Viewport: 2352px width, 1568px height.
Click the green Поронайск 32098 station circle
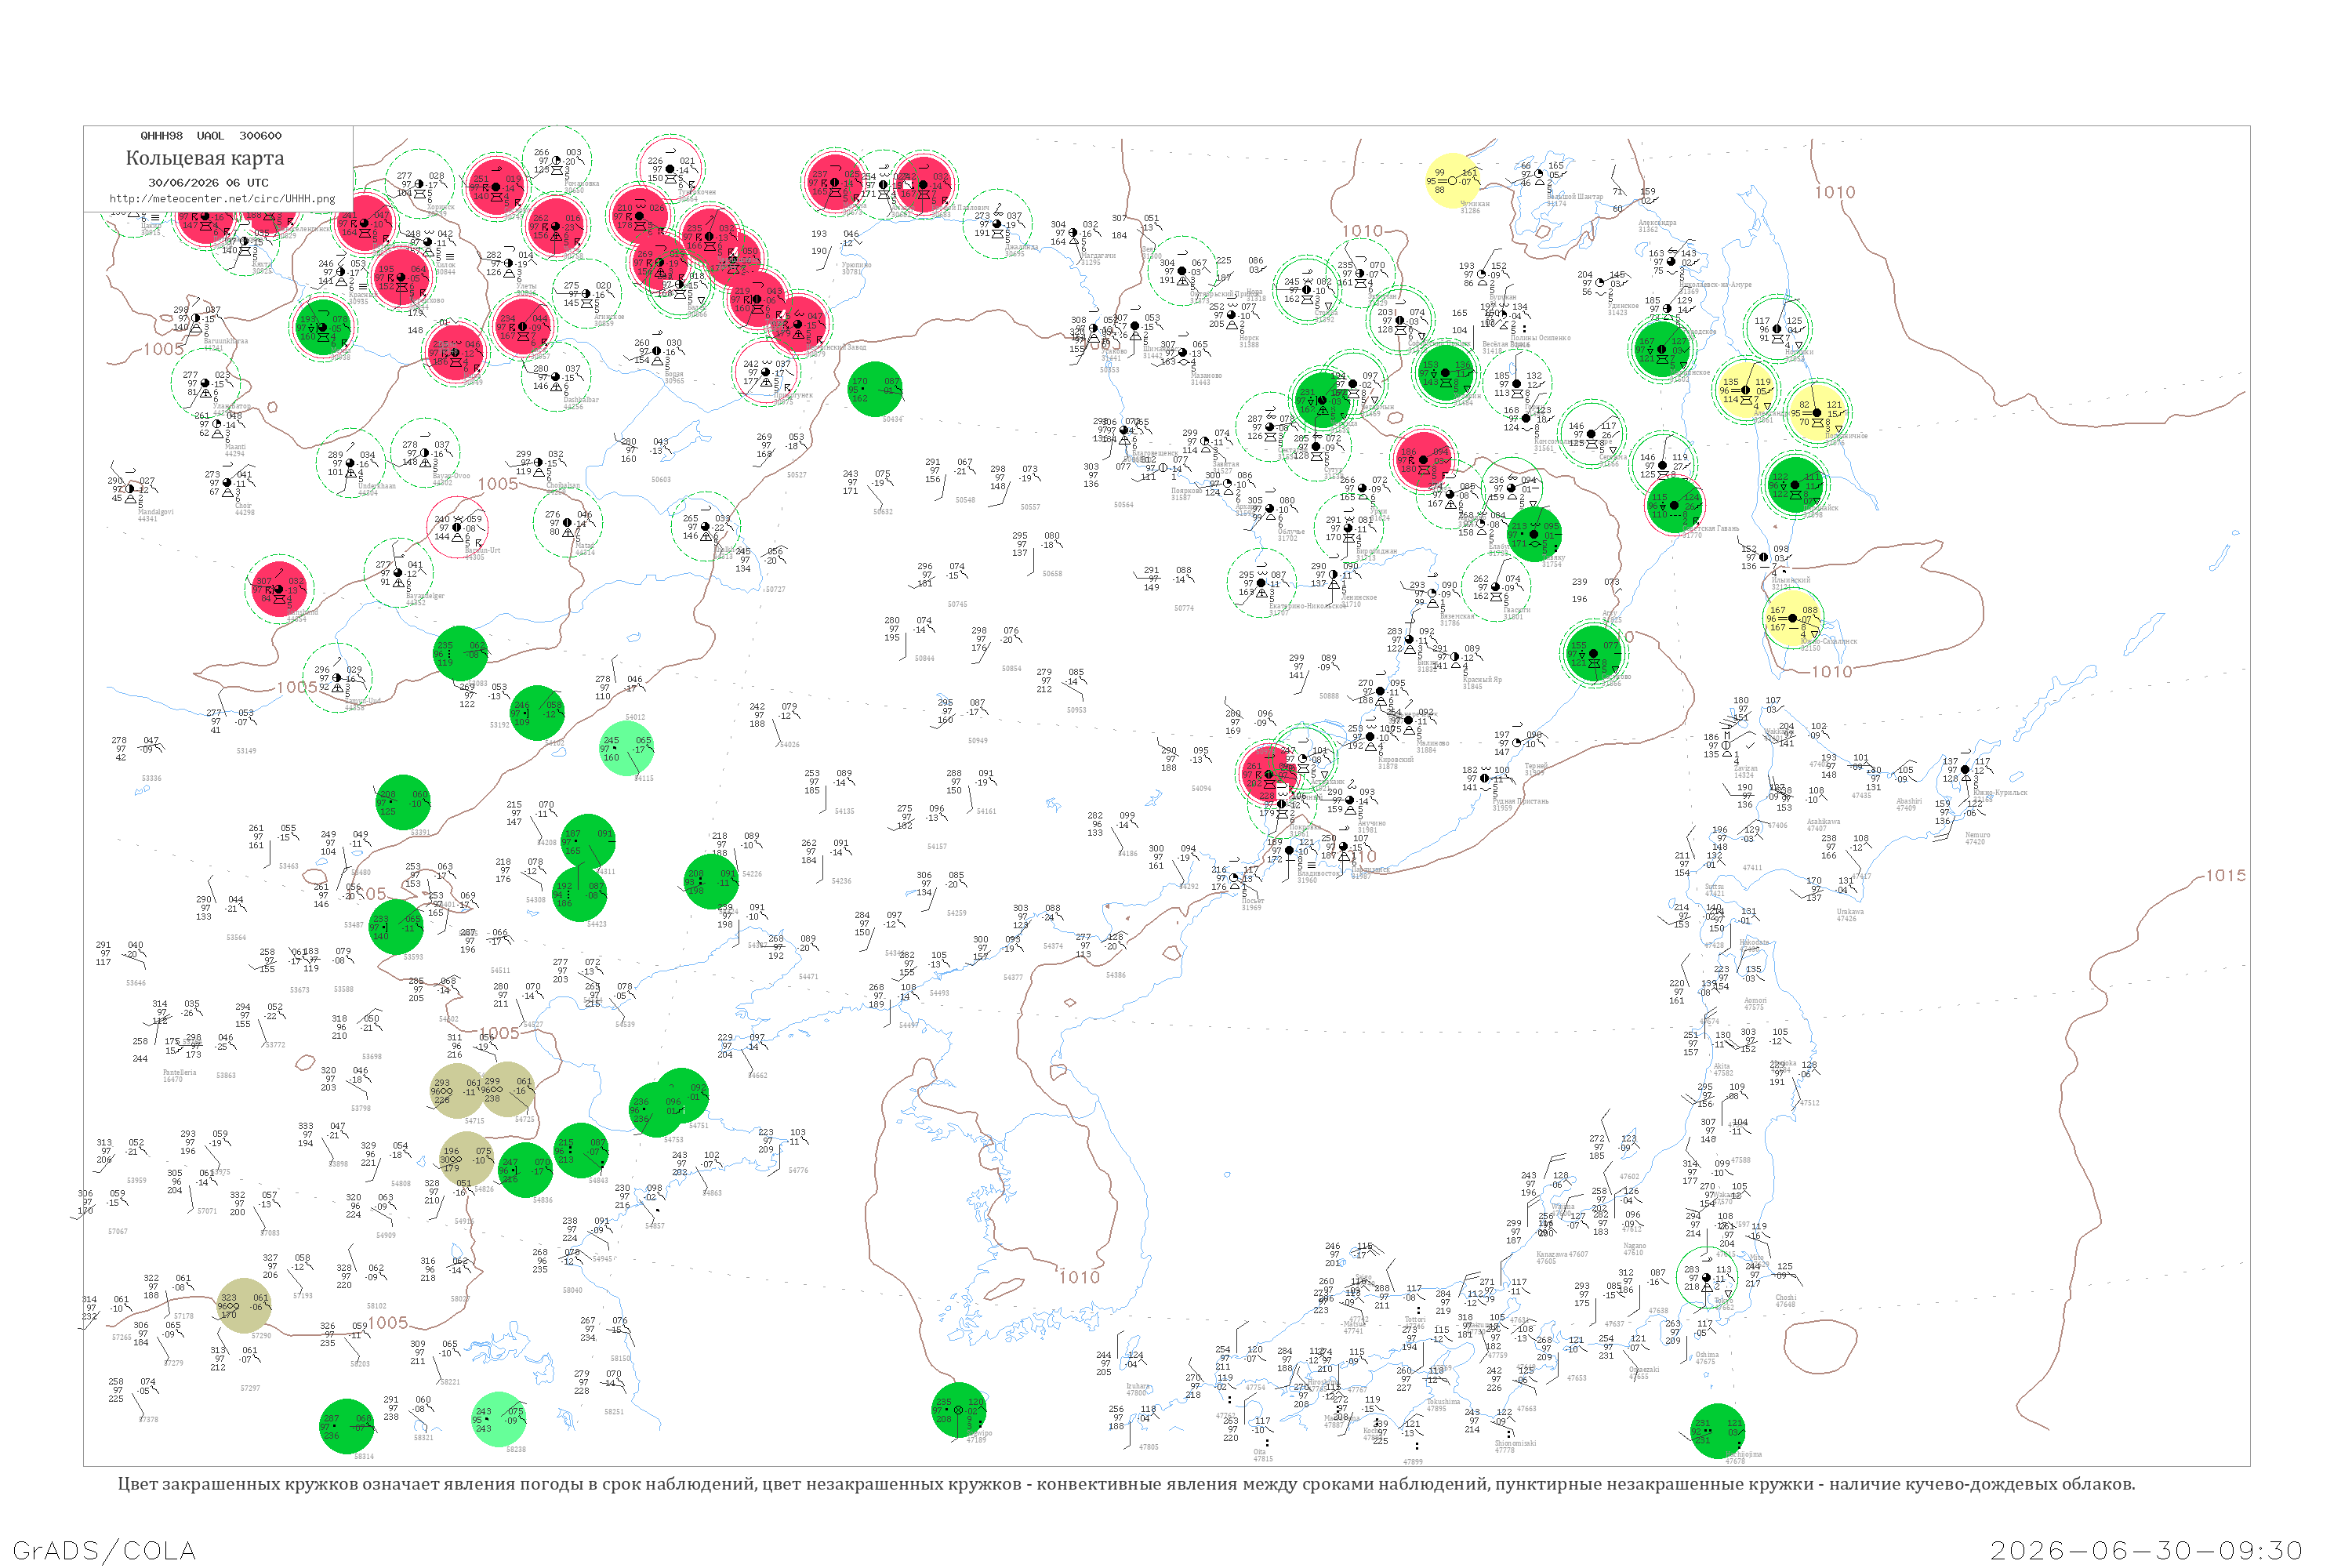(1796, 485)
